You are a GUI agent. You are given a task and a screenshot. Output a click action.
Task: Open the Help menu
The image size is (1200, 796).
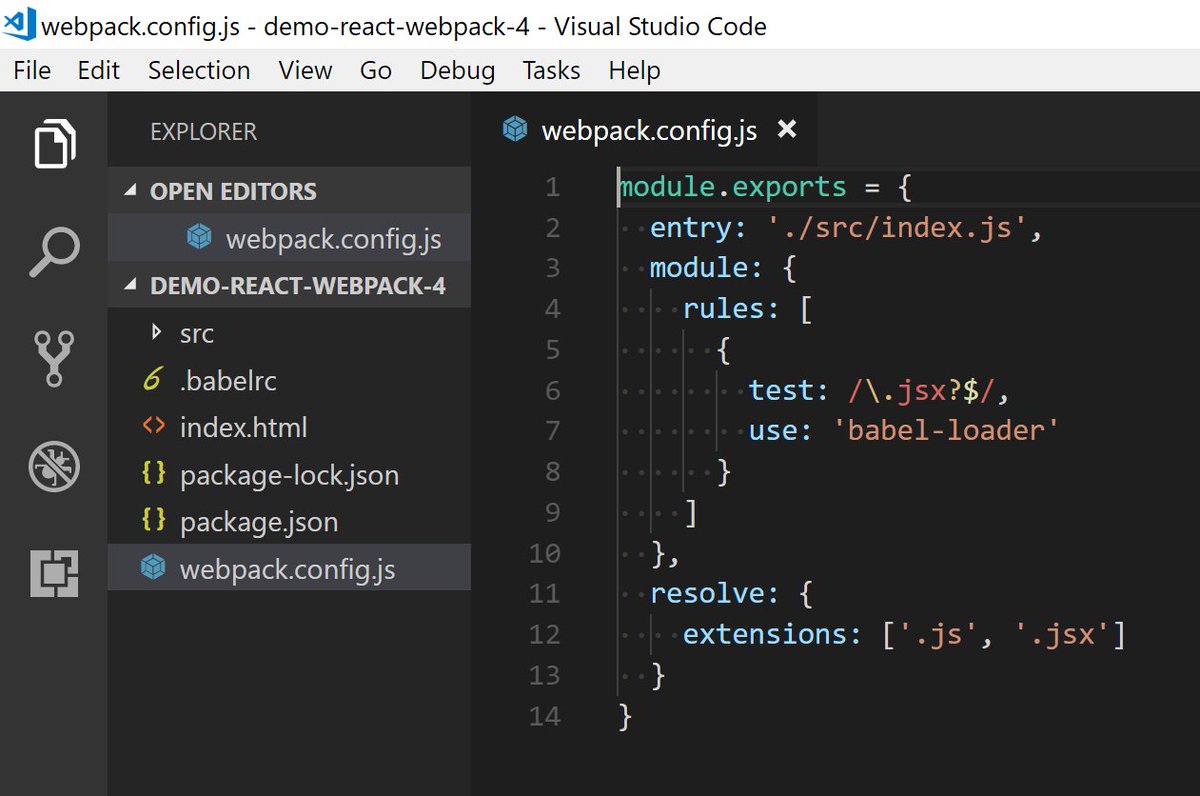click(634, 71)
